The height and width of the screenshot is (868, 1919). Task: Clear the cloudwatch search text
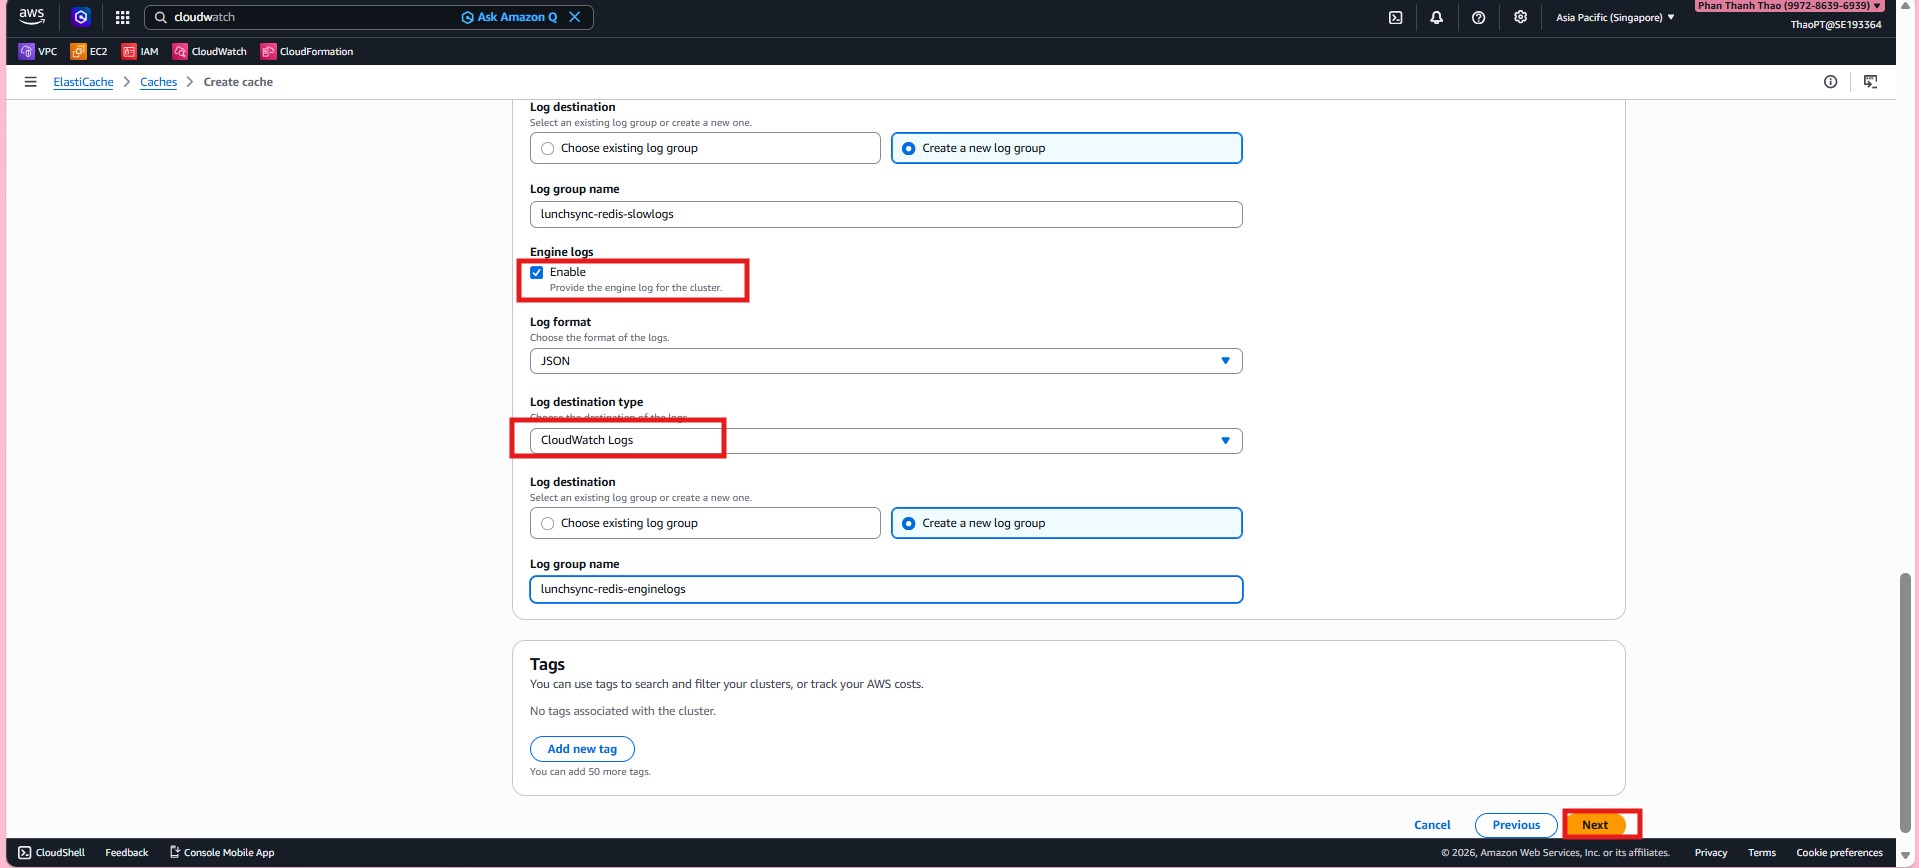coord(575,17)
